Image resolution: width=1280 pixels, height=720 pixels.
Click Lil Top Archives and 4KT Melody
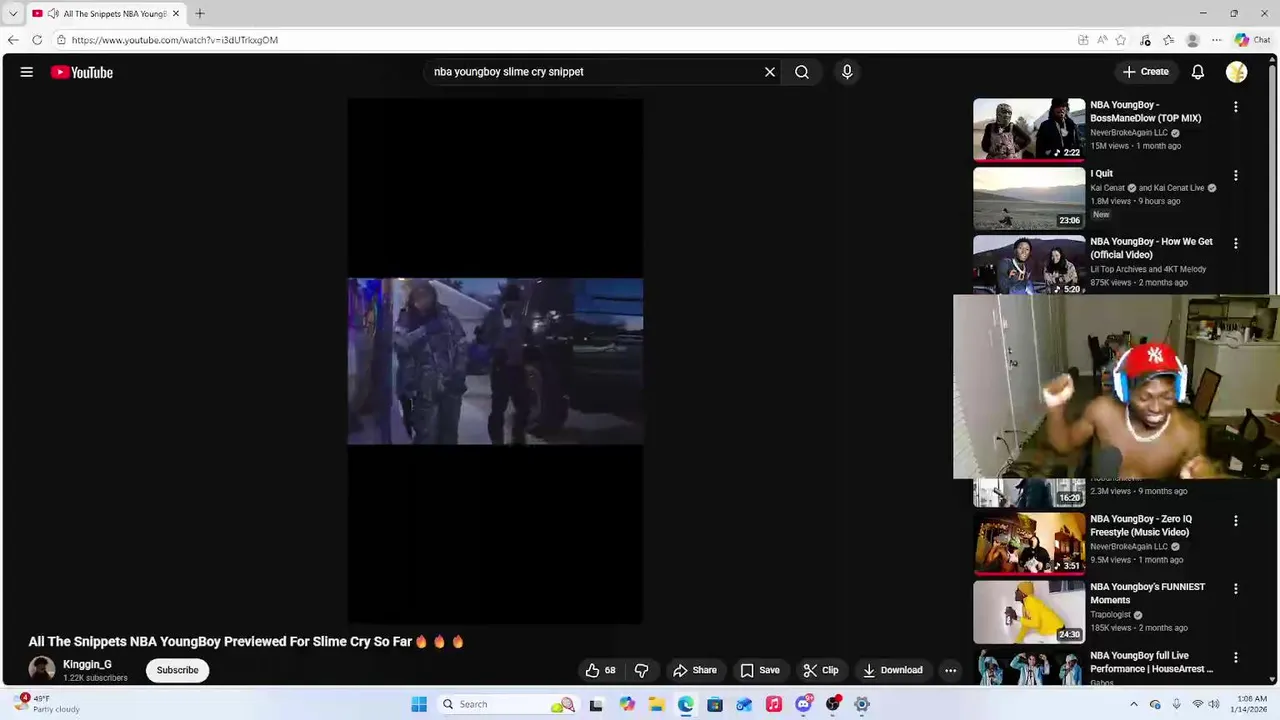pyautogui.click(x=1148, y=269)
